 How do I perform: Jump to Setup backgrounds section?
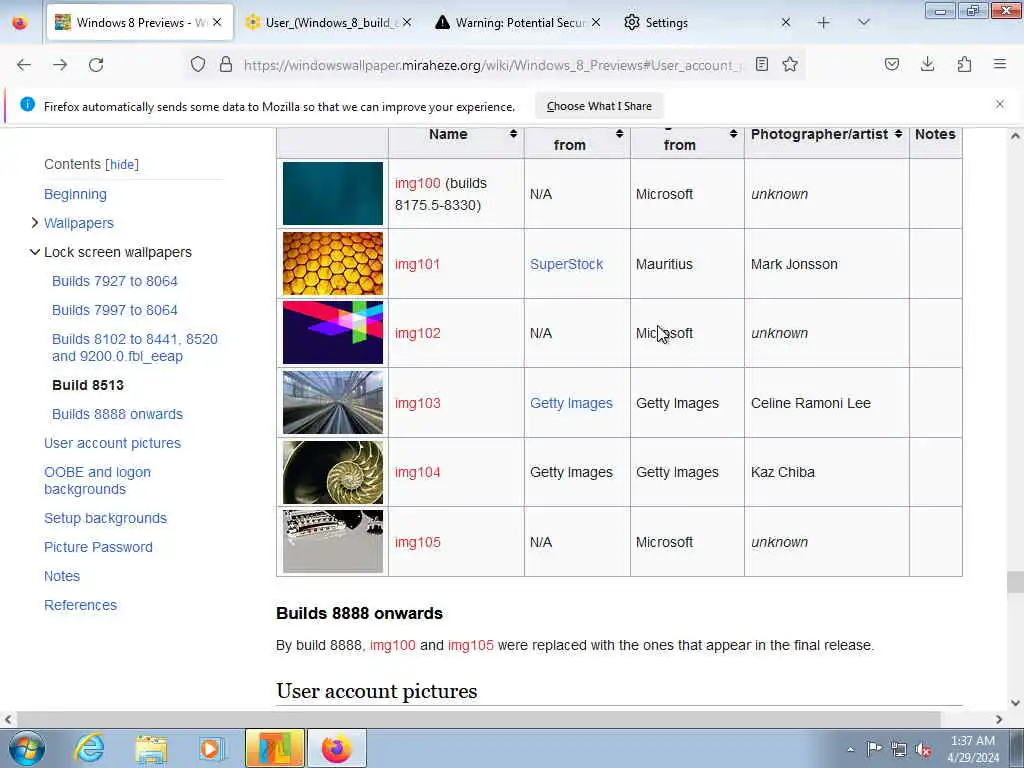tap(105, 518)
